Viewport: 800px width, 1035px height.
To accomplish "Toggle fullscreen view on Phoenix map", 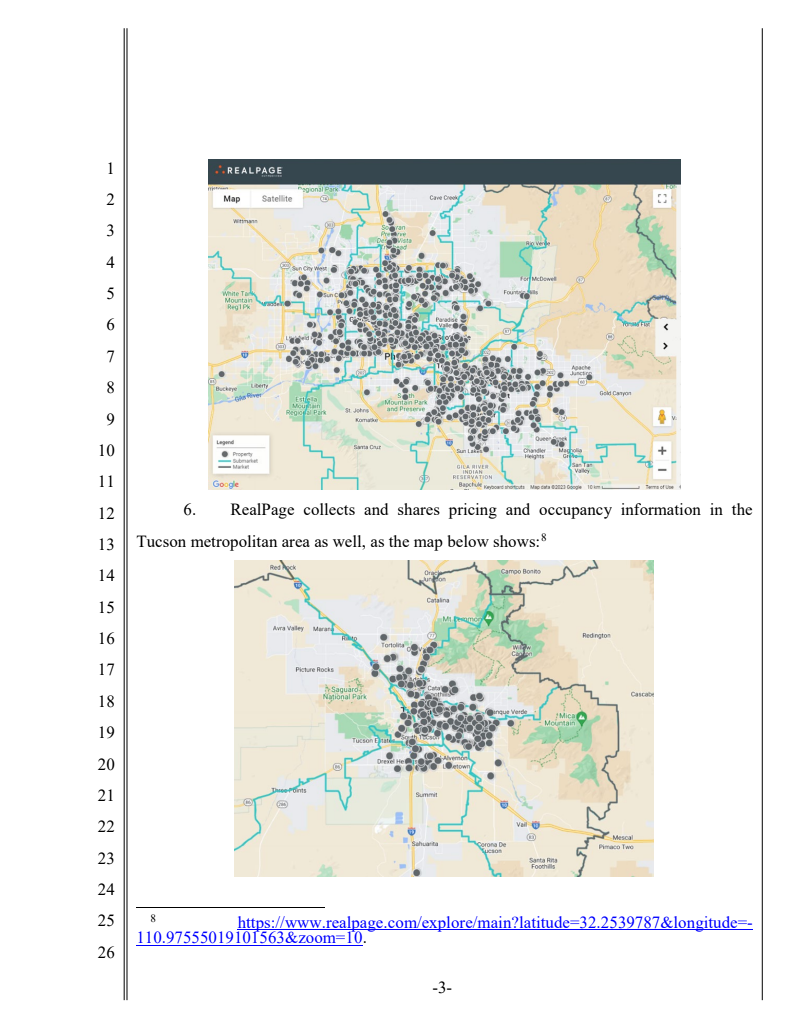I will [661, 199].
